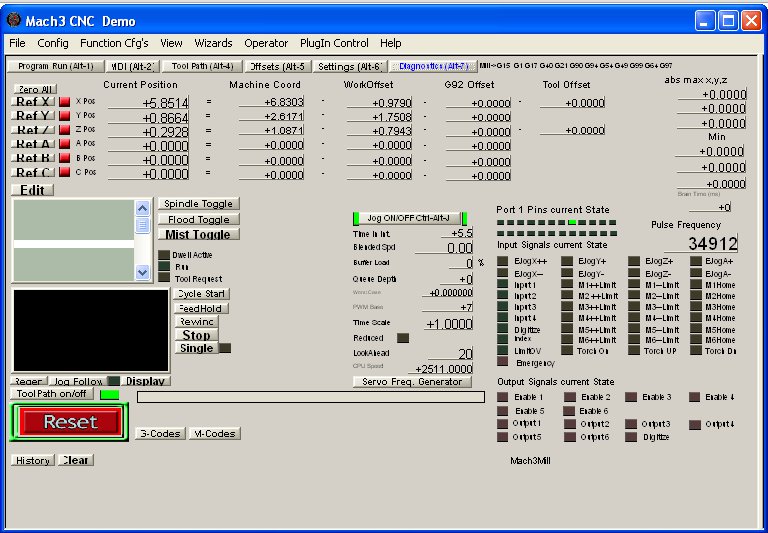The width and height of the screenshot is (768, 533).
Task: Click the scroll down arrow in G-code list
Action: [x=142, y=272]
